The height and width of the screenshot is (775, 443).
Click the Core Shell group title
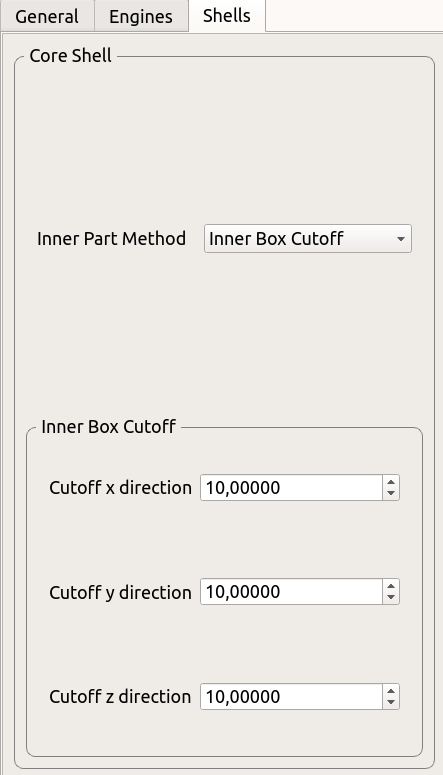(x=71, y=55)
